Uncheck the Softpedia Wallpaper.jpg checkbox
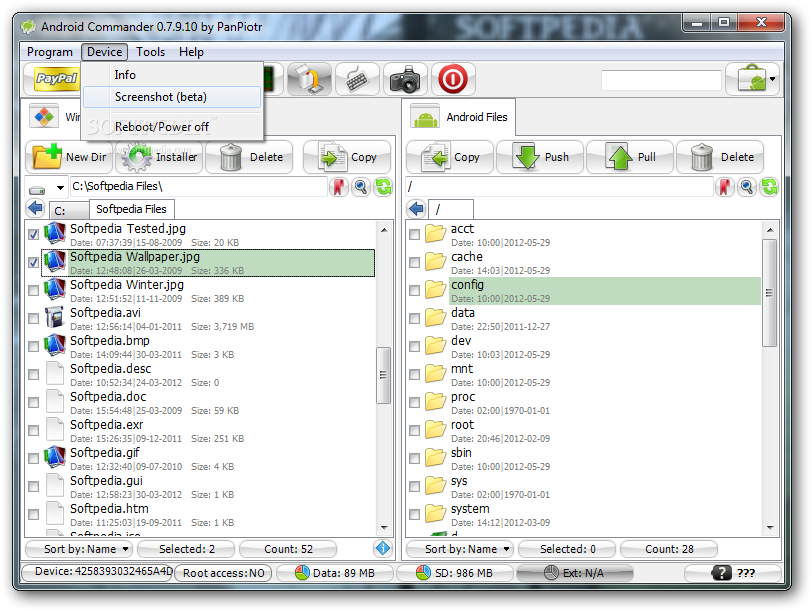Viewport: 812px width, 611px height. [x=34, y=263]
